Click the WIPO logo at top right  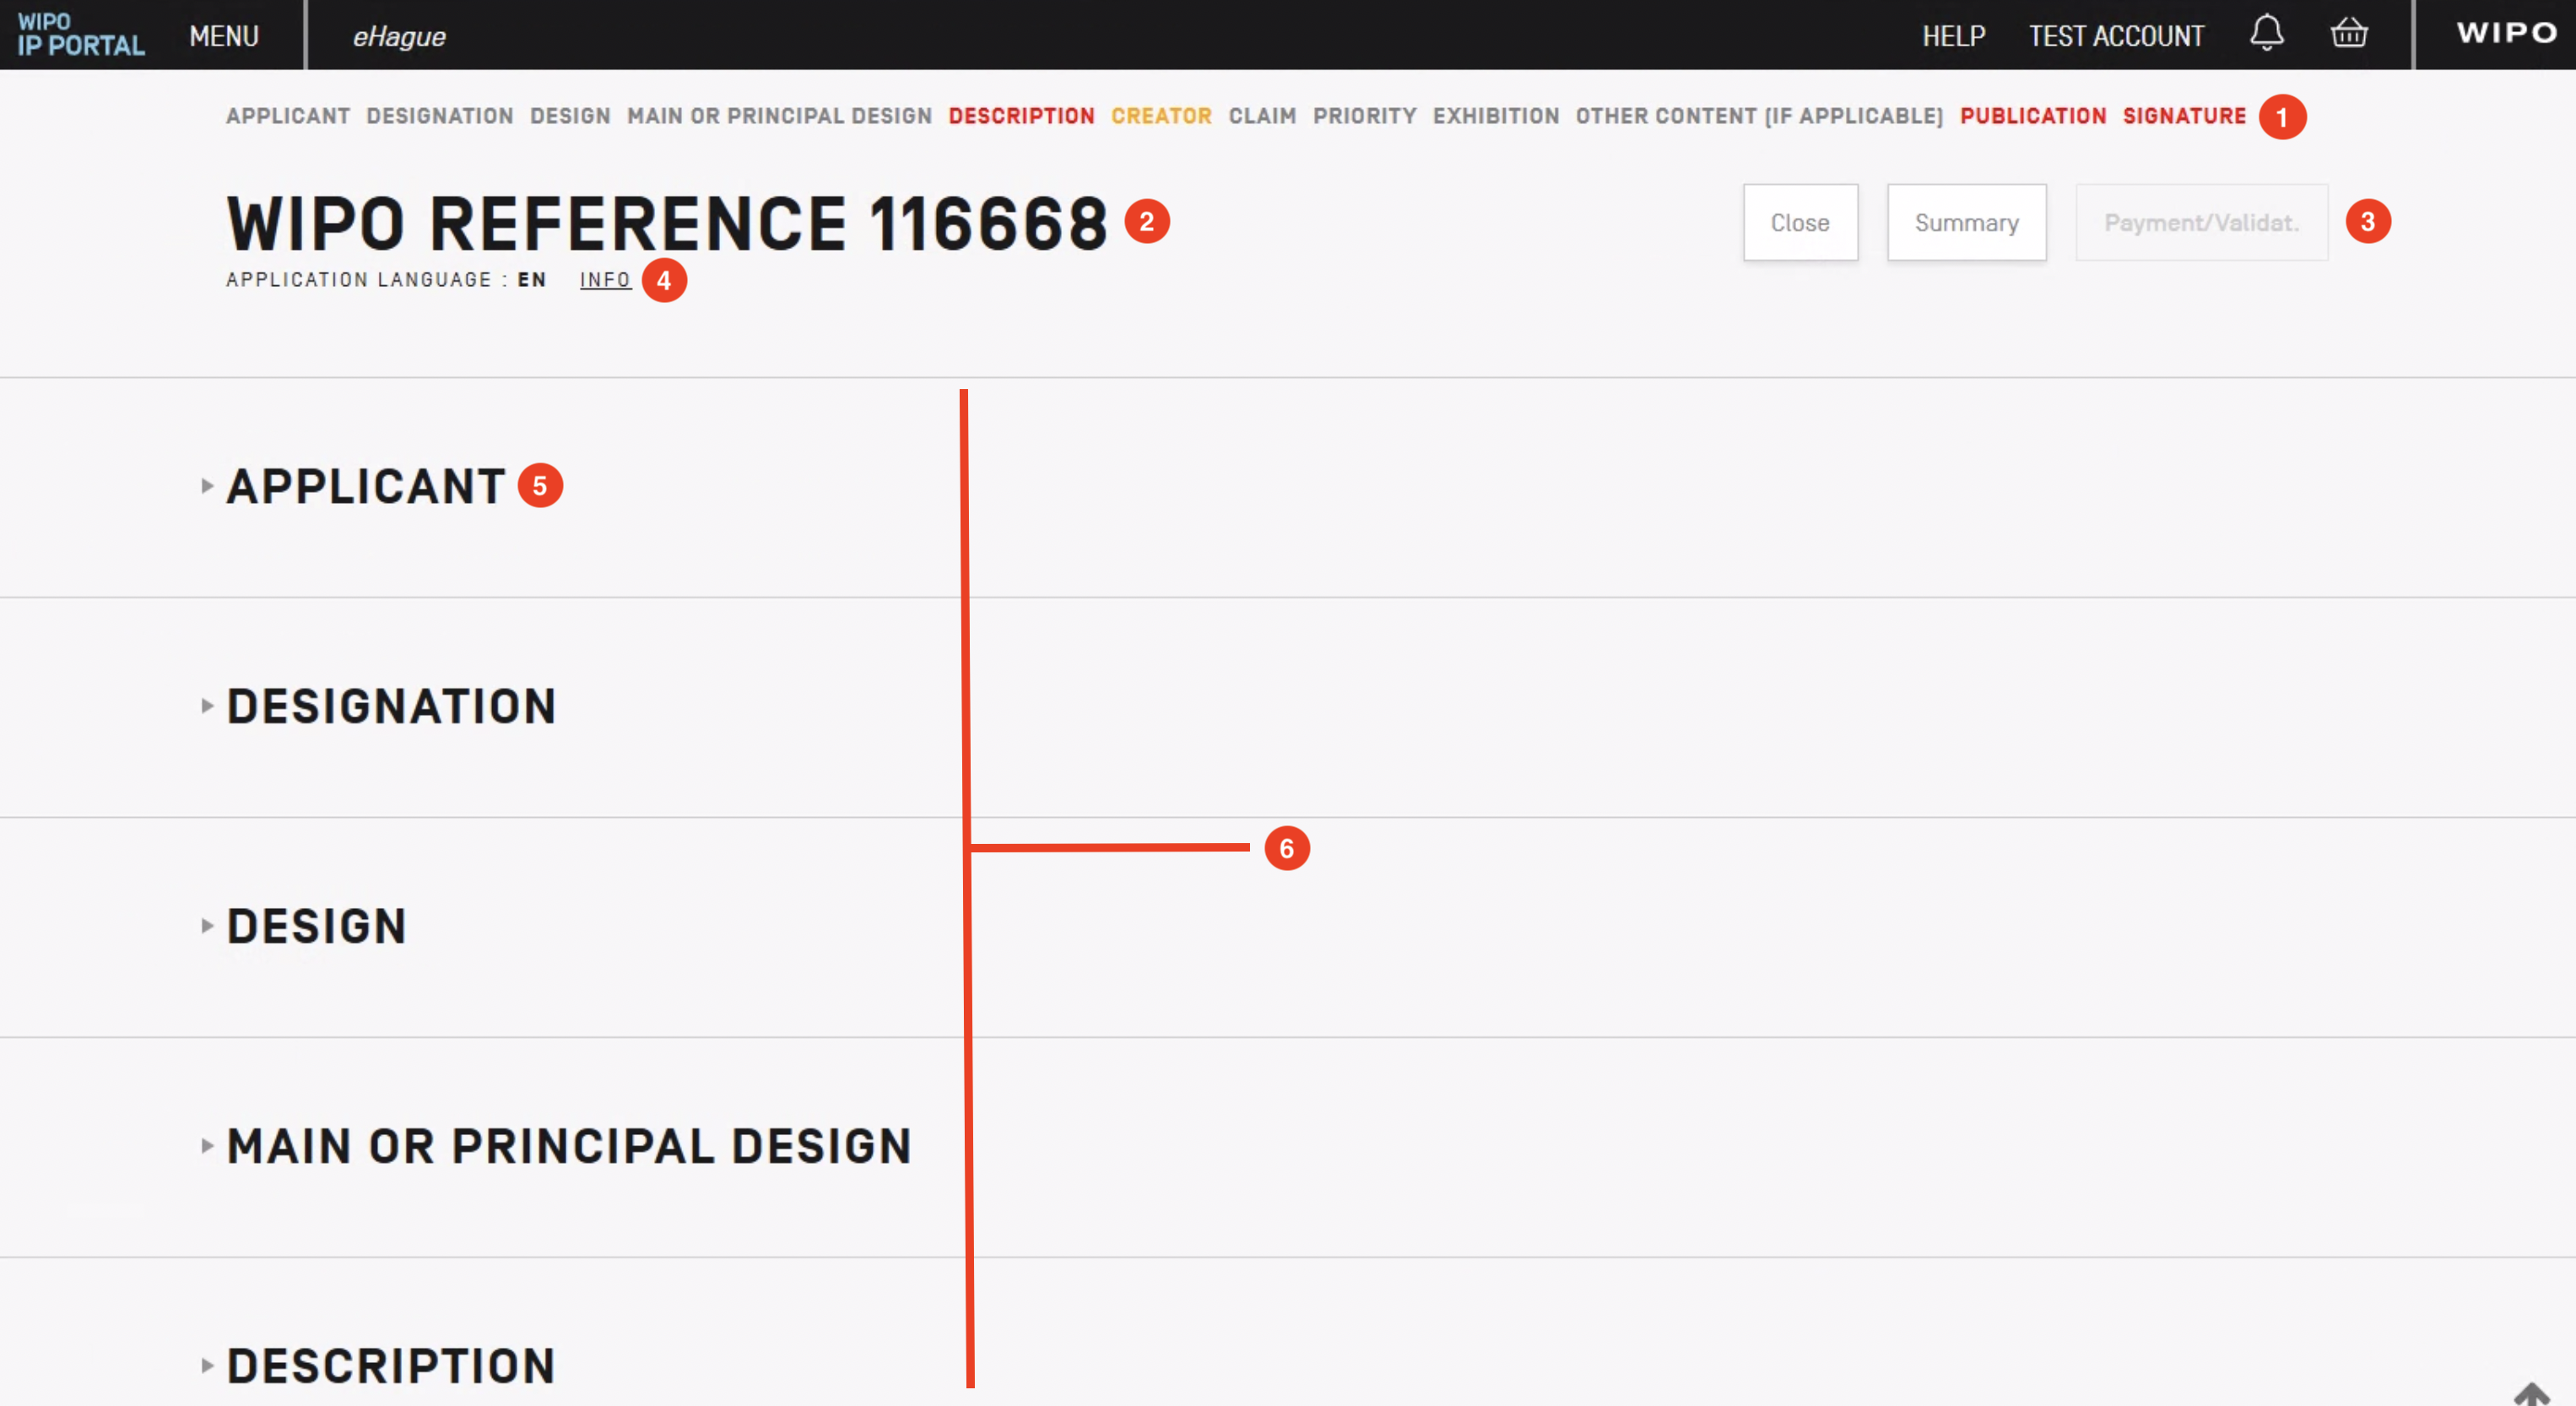[2506, 33]
